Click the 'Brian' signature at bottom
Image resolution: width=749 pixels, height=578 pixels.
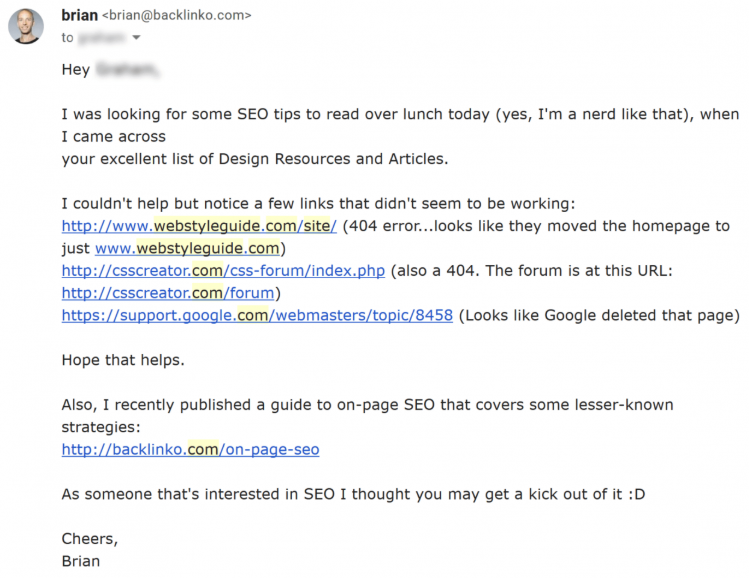click(81, 561)
